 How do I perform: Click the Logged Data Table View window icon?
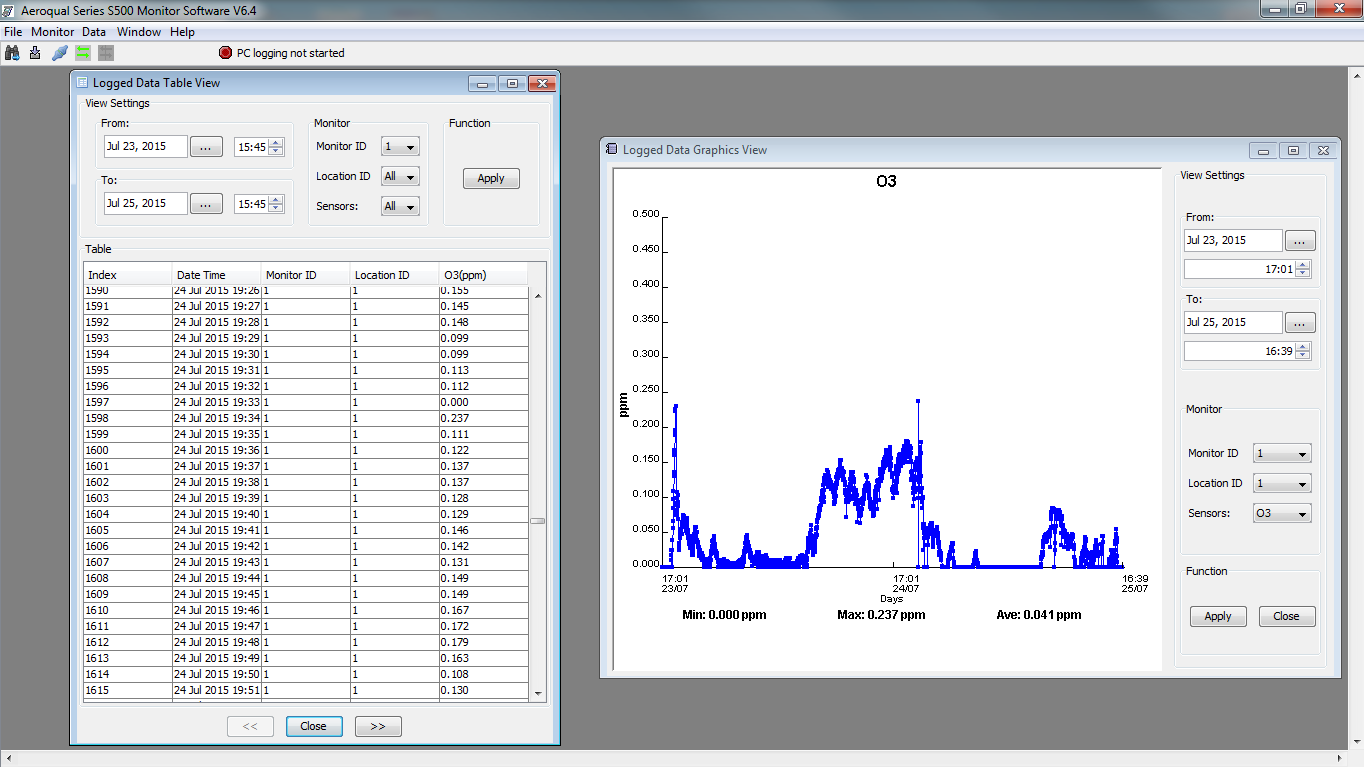pos(83,83)
